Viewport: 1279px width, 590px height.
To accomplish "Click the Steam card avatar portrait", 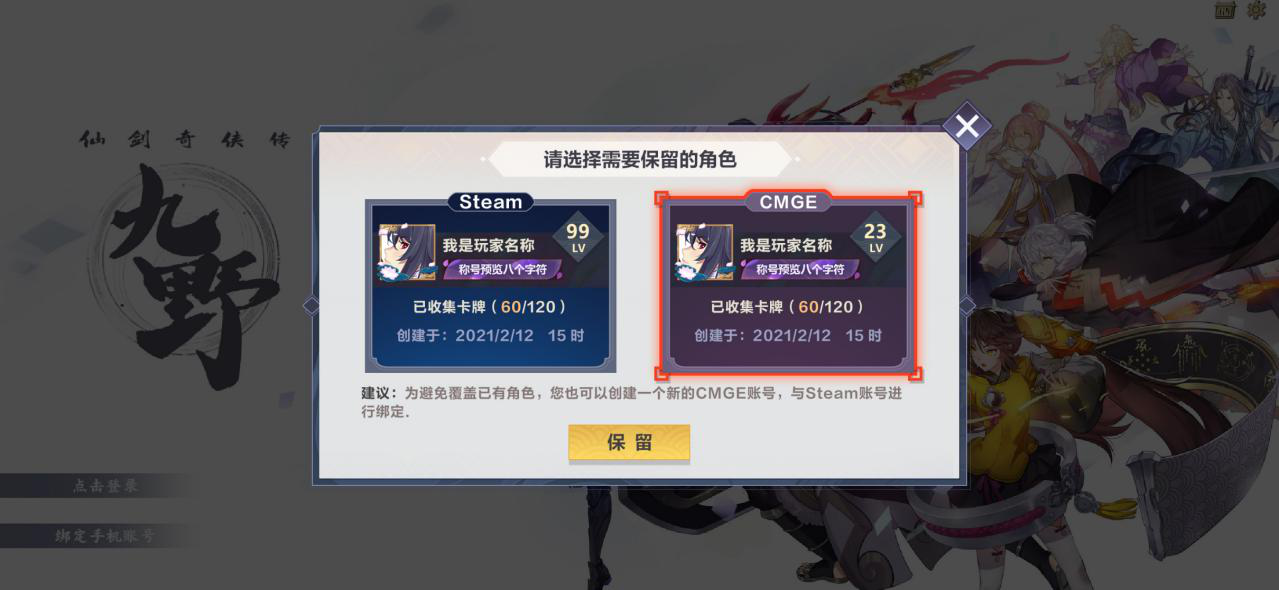I will click(407, 253).
